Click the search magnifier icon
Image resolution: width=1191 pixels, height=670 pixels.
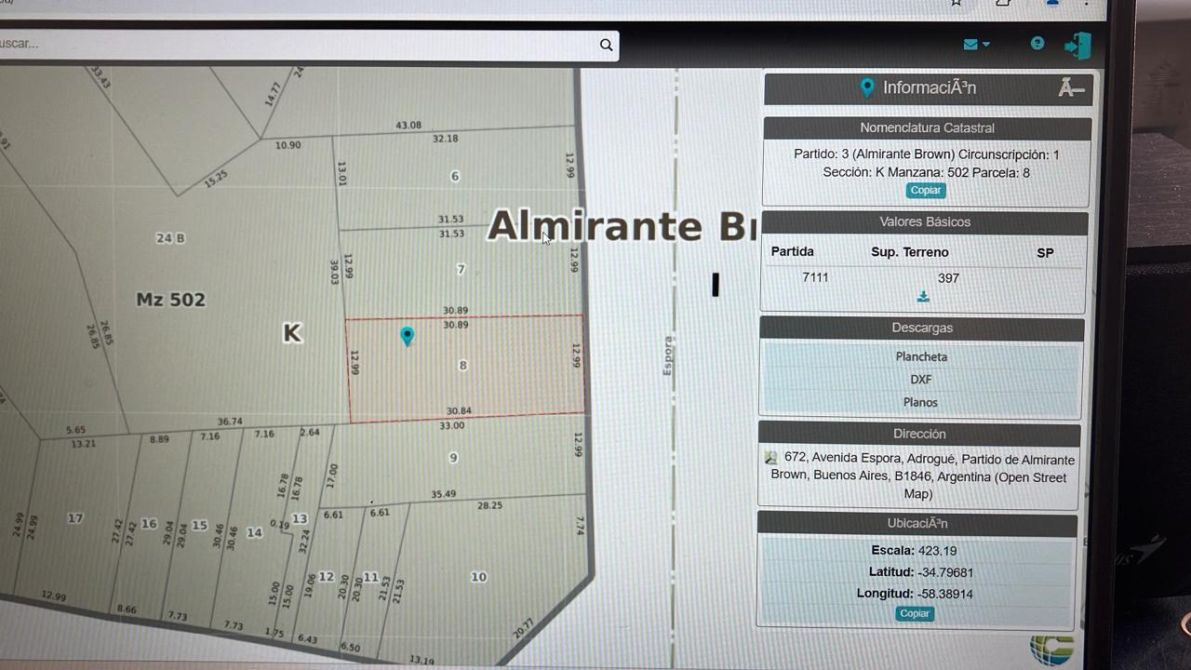(605, 45)
